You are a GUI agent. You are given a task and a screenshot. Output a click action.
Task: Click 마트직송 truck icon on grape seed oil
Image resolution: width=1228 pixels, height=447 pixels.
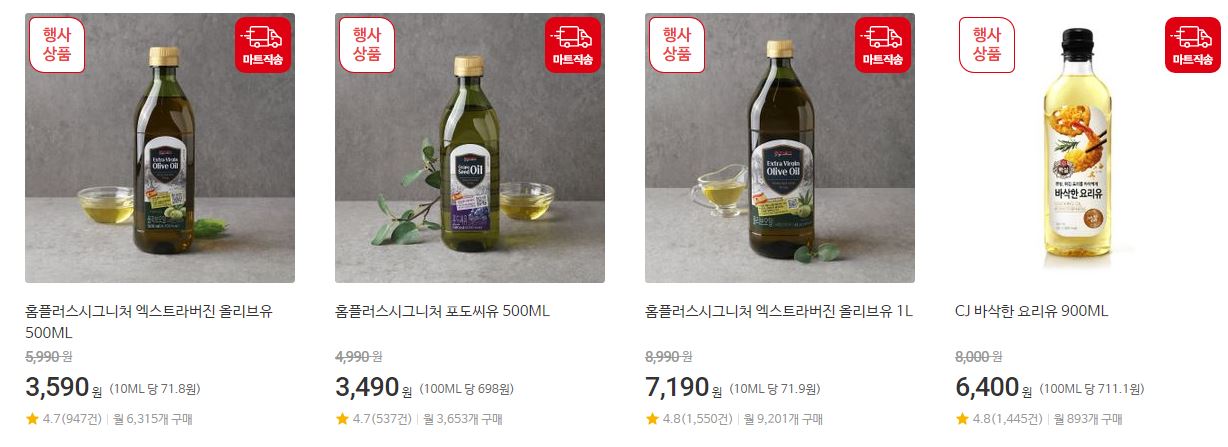(x=573, y=45)
